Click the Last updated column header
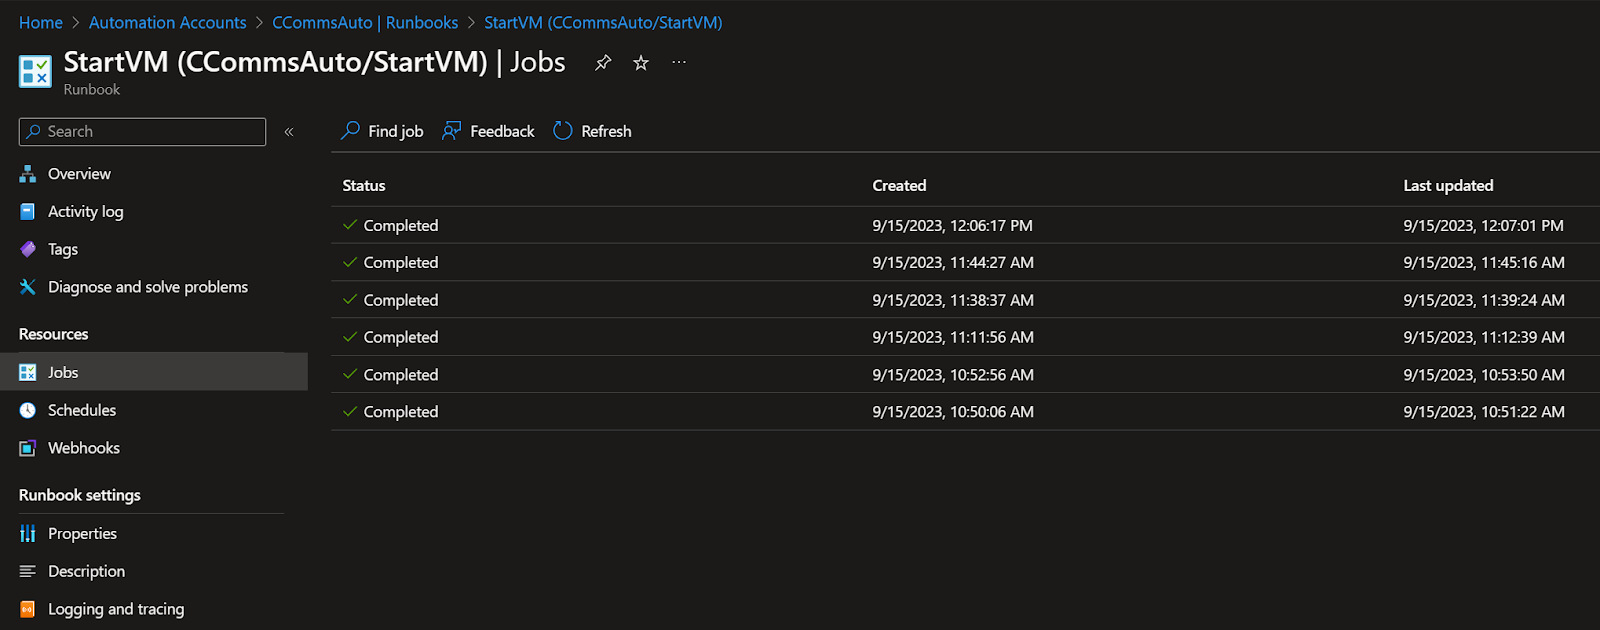 click(x=1448, y=186)
